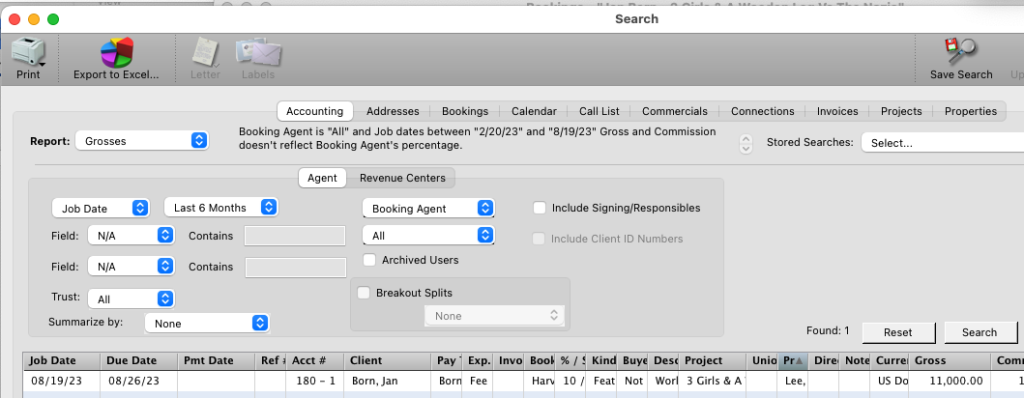
Task: Click the sorted Pr column header
Action: tap(794, 360)
